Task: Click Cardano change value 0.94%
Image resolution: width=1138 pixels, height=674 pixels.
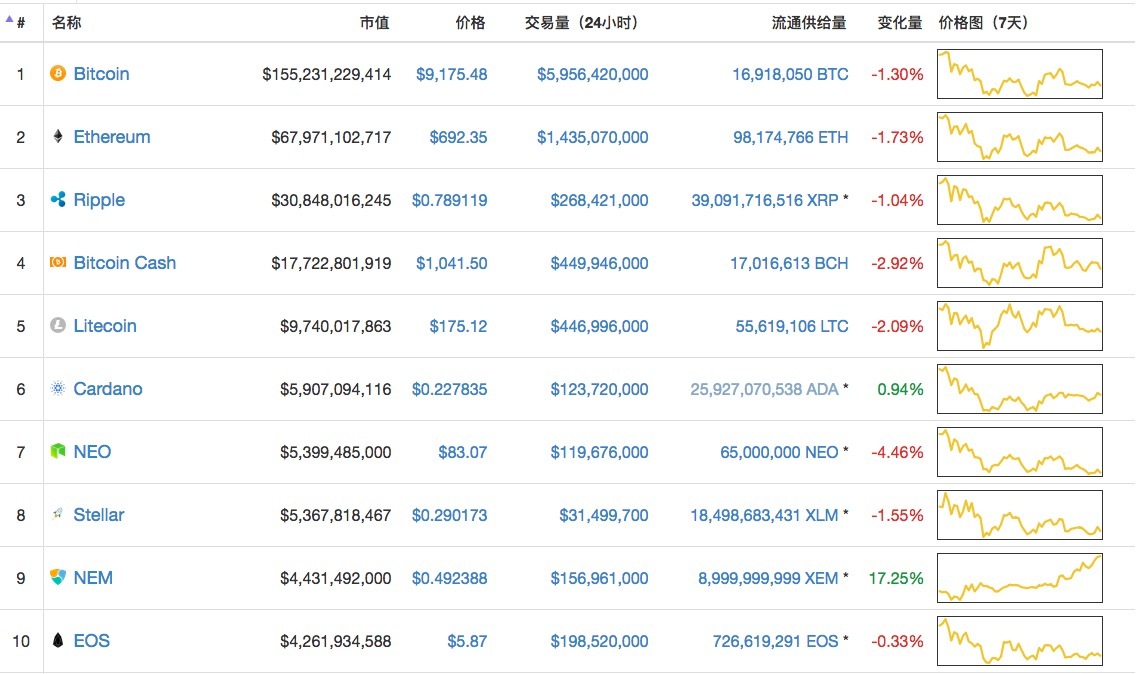Action: tap(900, 390)
